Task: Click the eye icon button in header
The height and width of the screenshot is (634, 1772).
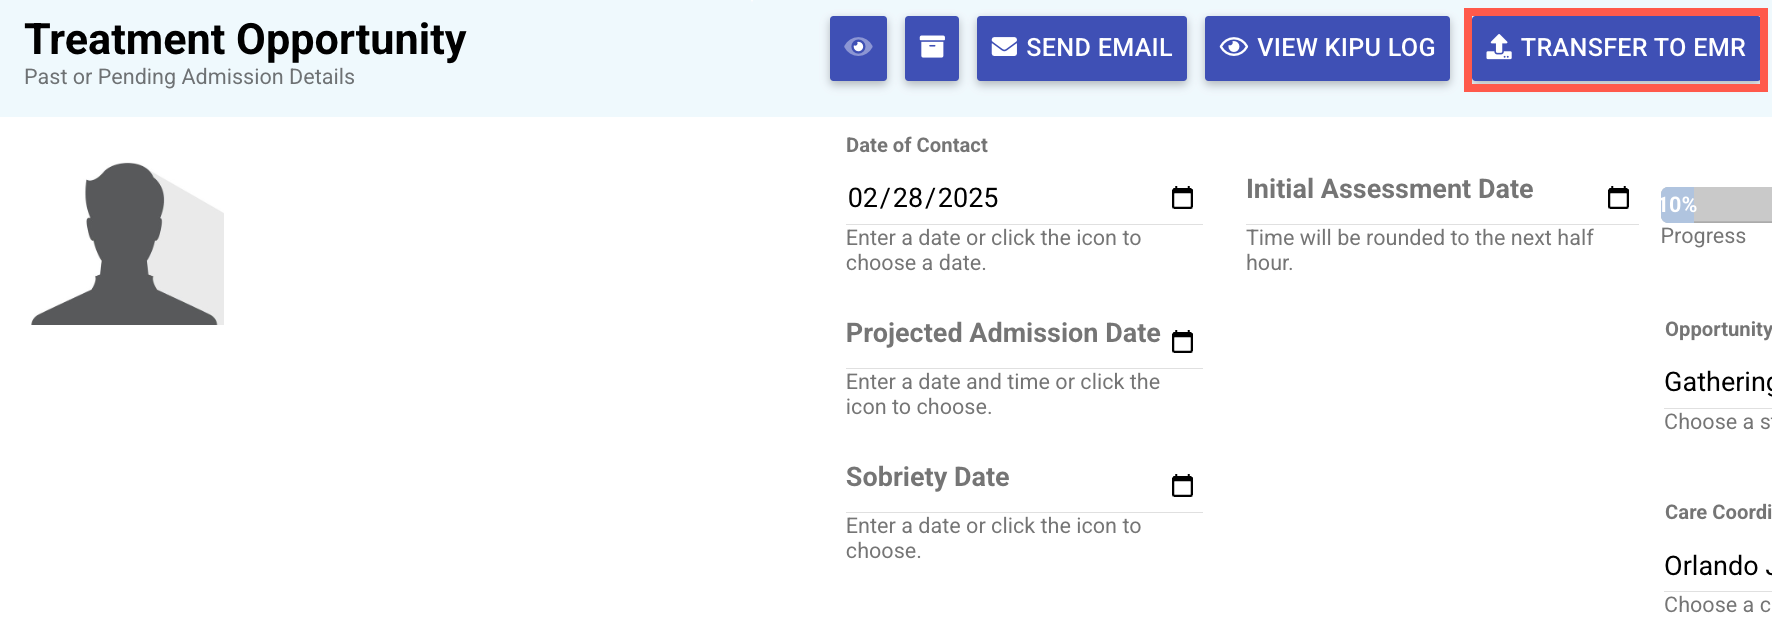Action: [858, 48]
